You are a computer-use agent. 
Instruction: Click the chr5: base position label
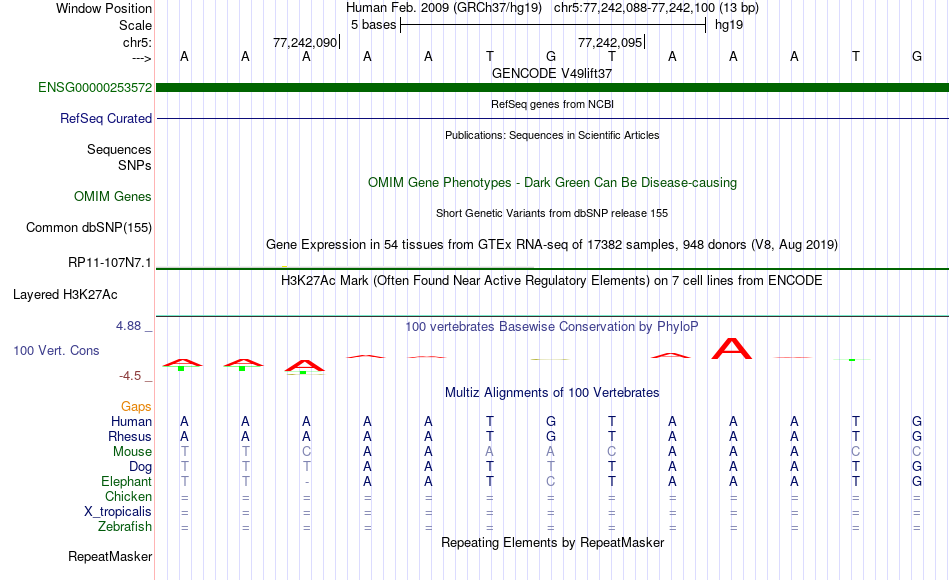[137, 42]
